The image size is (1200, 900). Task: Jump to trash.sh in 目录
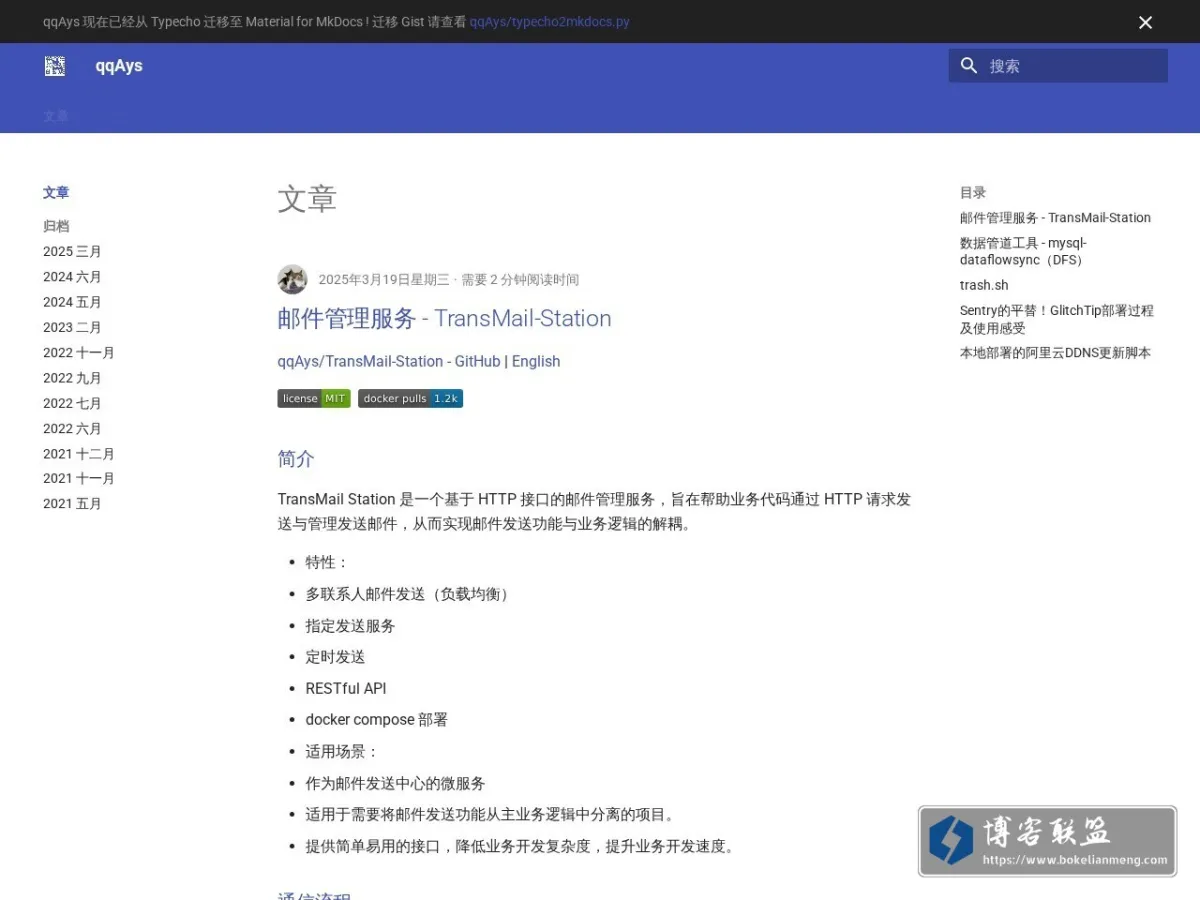[984, 285]
